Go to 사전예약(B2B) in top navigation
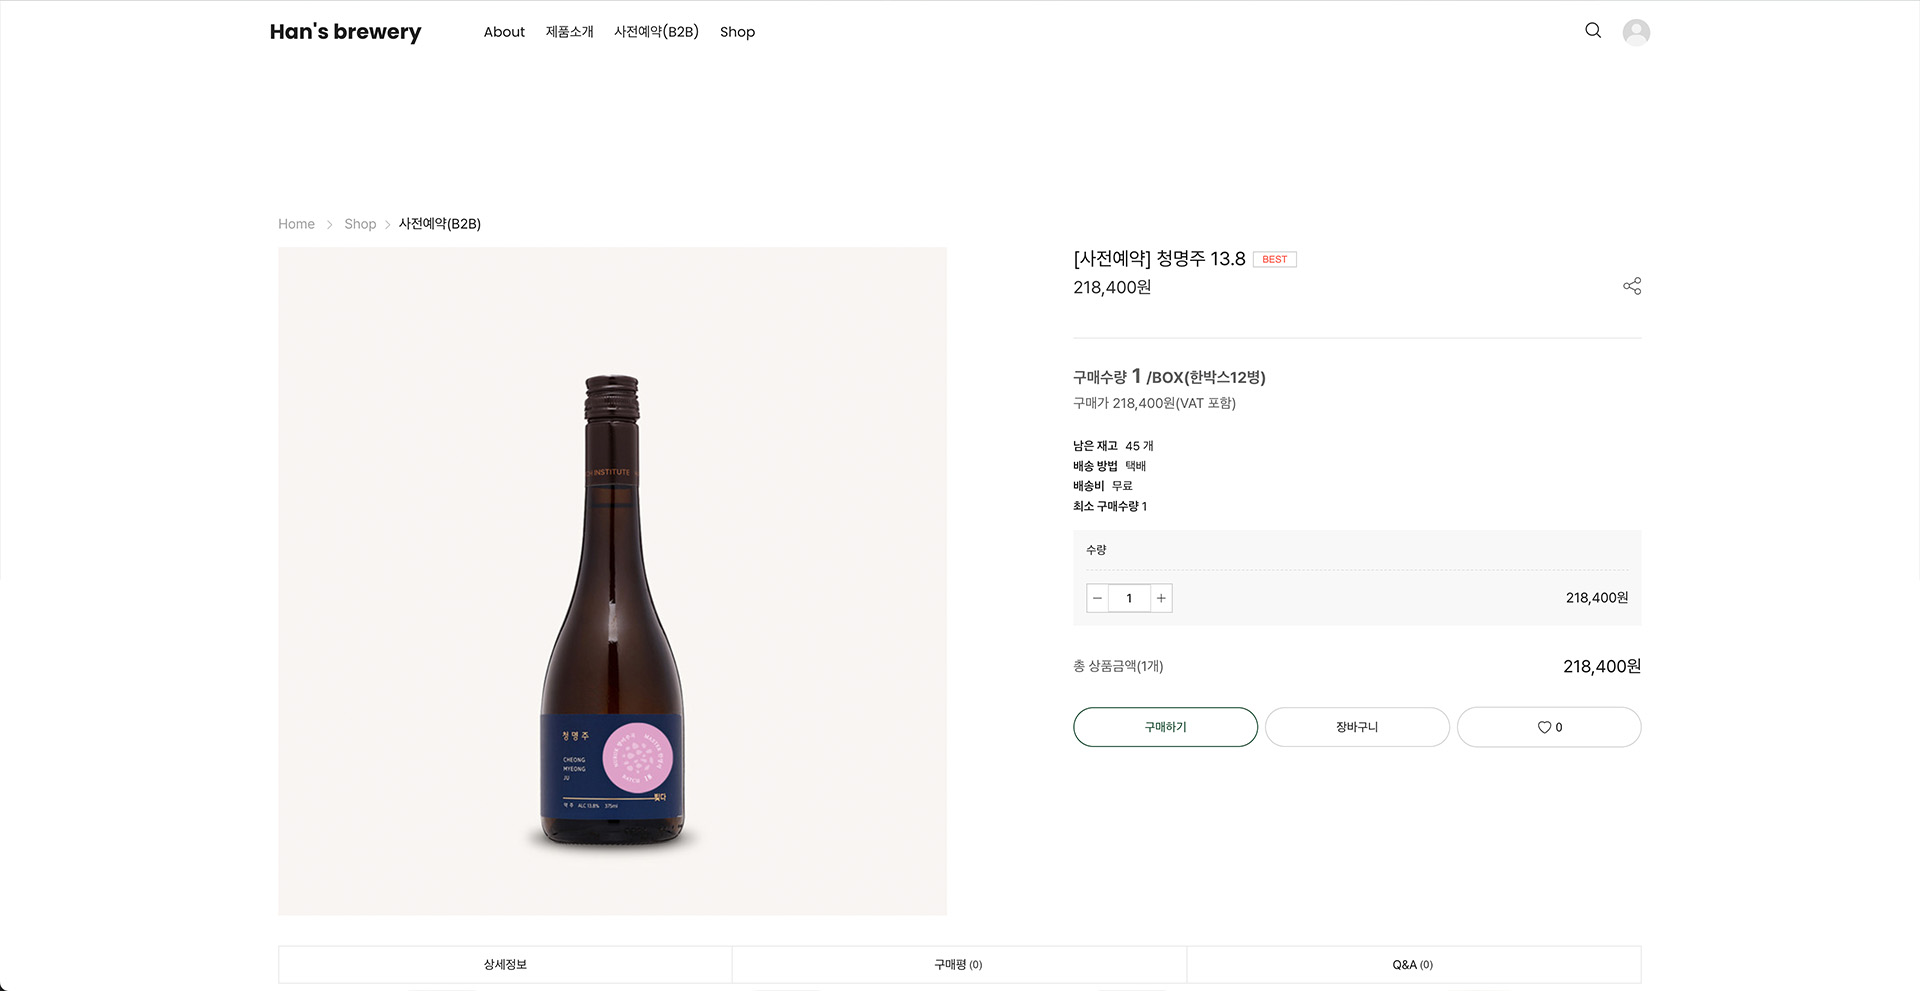Screen dimensions: 1920x991 (656, 32)
